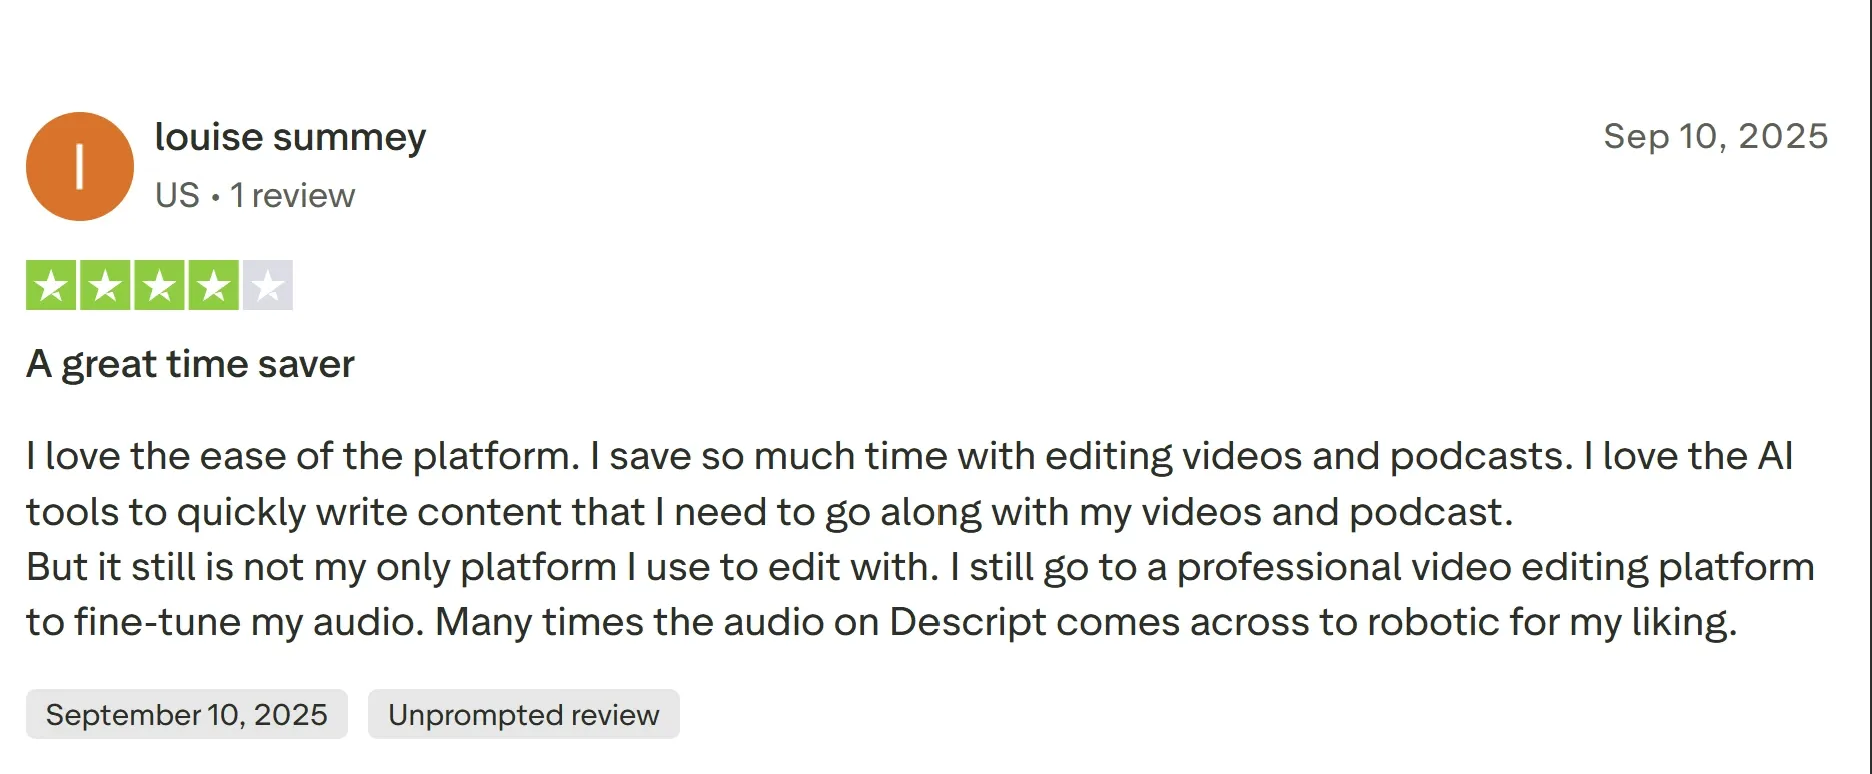Click the fourth green rating star
The height and width of the screenshot is (774, 1872).
click(213, 285)
